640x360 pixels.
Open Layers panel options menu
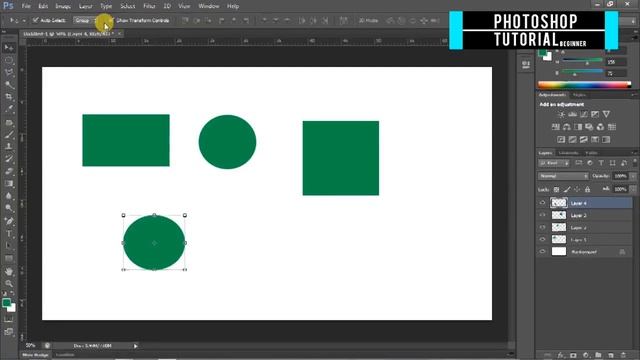coord(634,153)
